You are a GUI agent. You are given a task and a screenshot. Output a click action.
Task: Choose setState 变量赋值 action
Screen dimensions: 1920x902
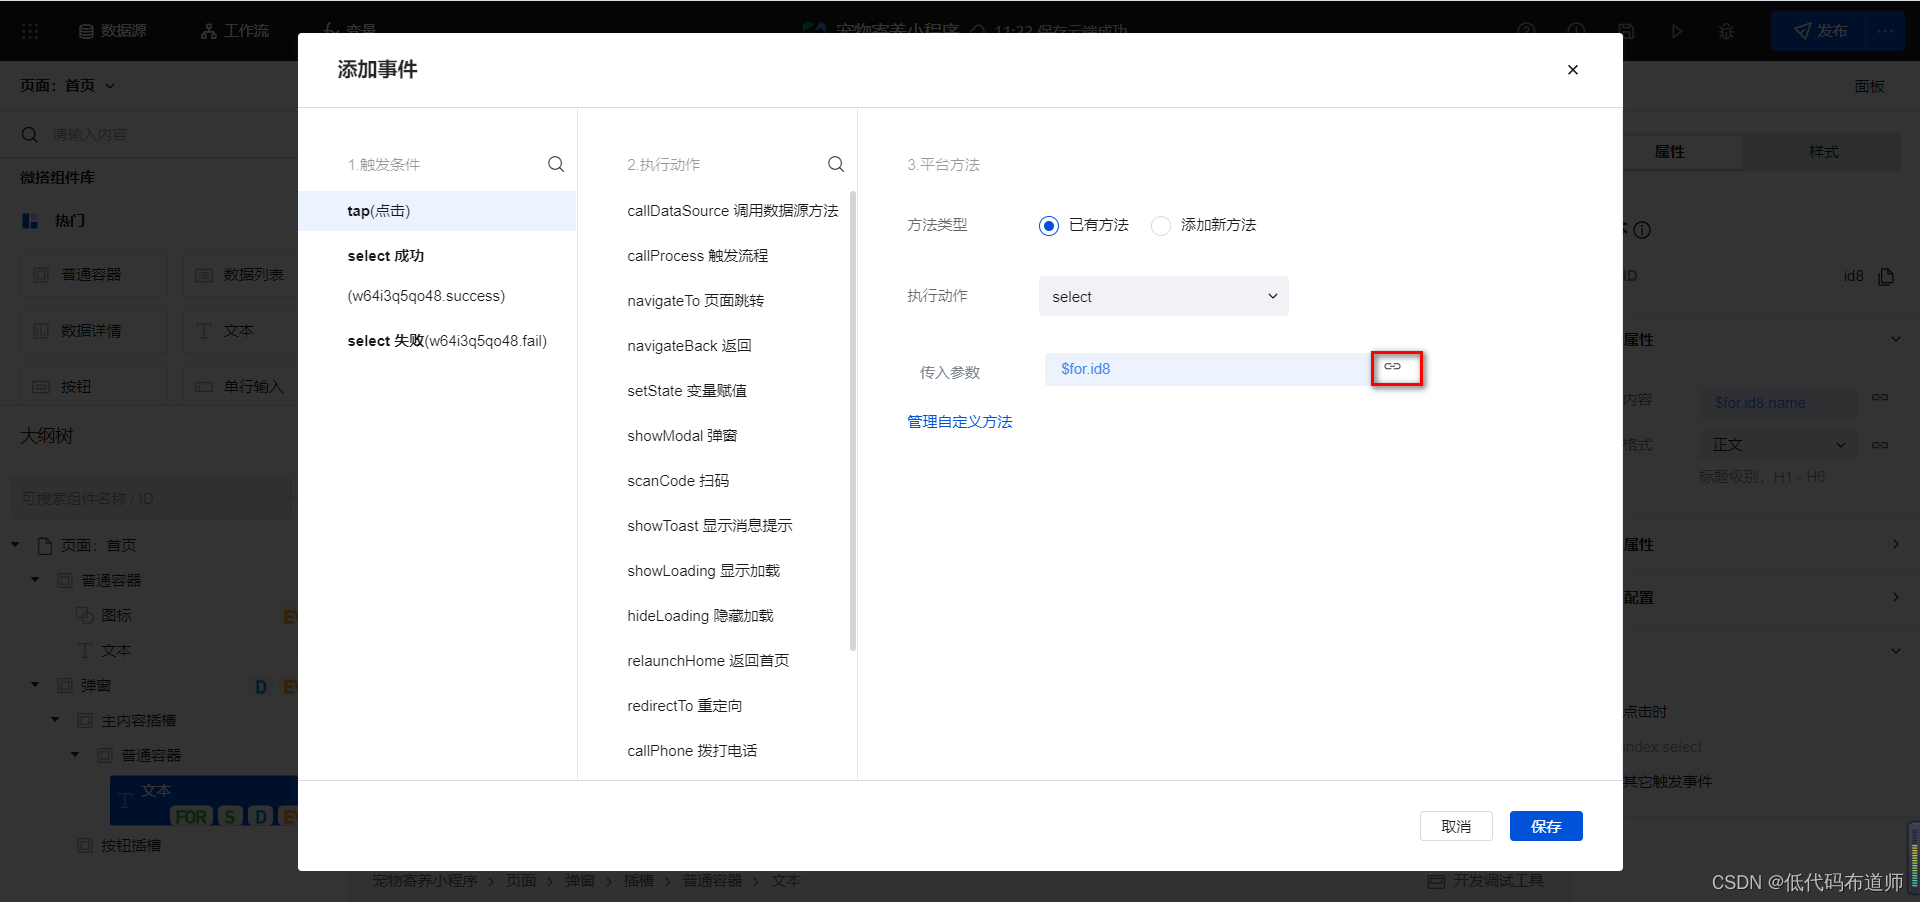(686, 391)
